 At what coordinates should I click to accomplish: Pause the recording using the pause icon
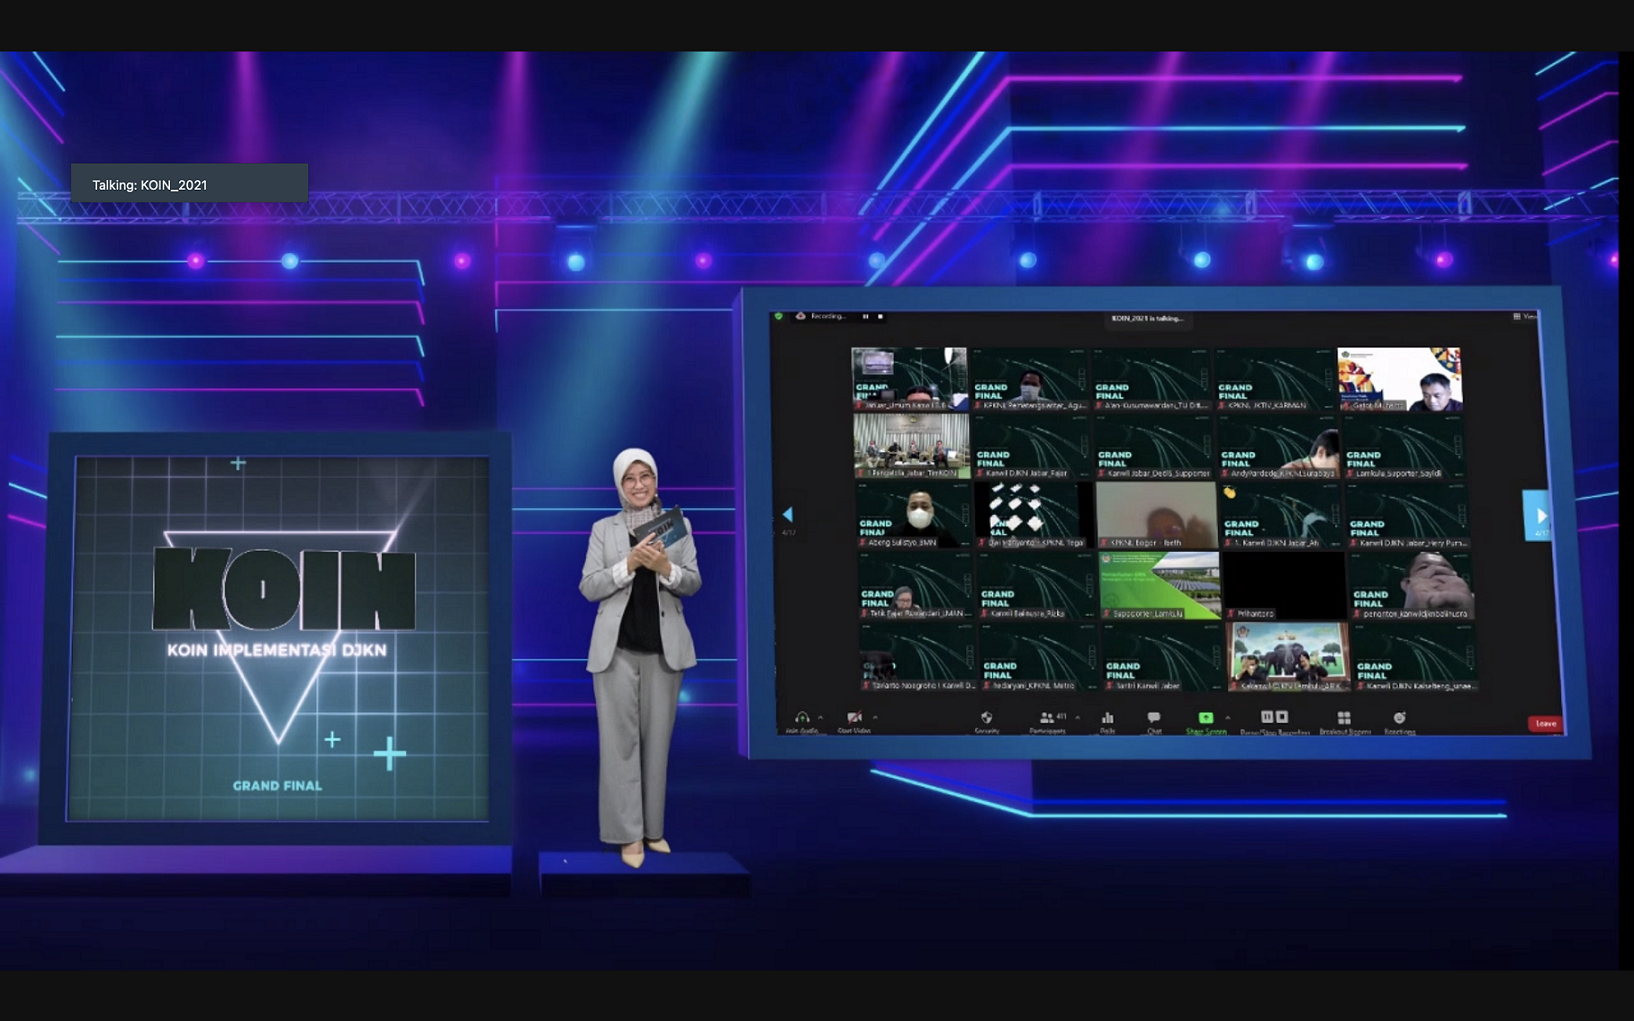click(865, 317)
